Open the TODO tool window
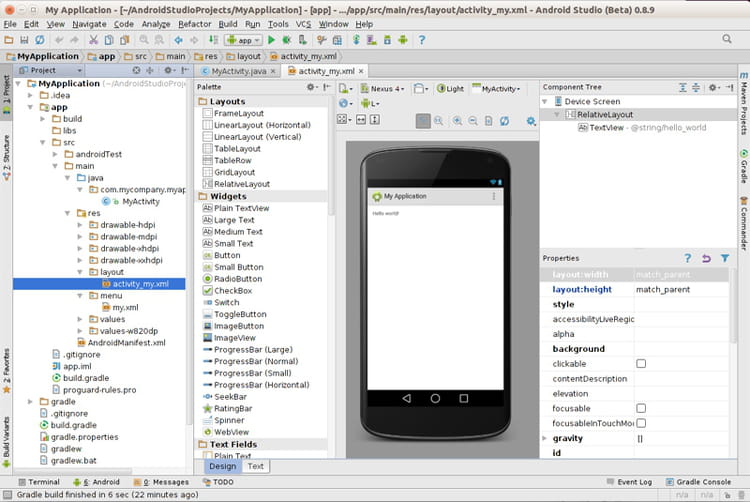This screenshot has width=750, height=502. pyautogui.click(x=218, y=482)
